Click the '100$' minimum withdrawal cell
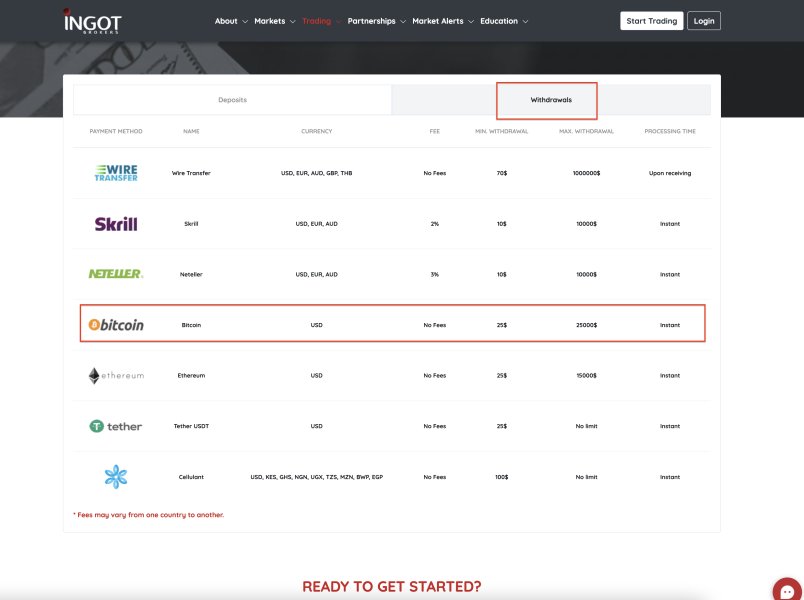 tap(501, 477)
